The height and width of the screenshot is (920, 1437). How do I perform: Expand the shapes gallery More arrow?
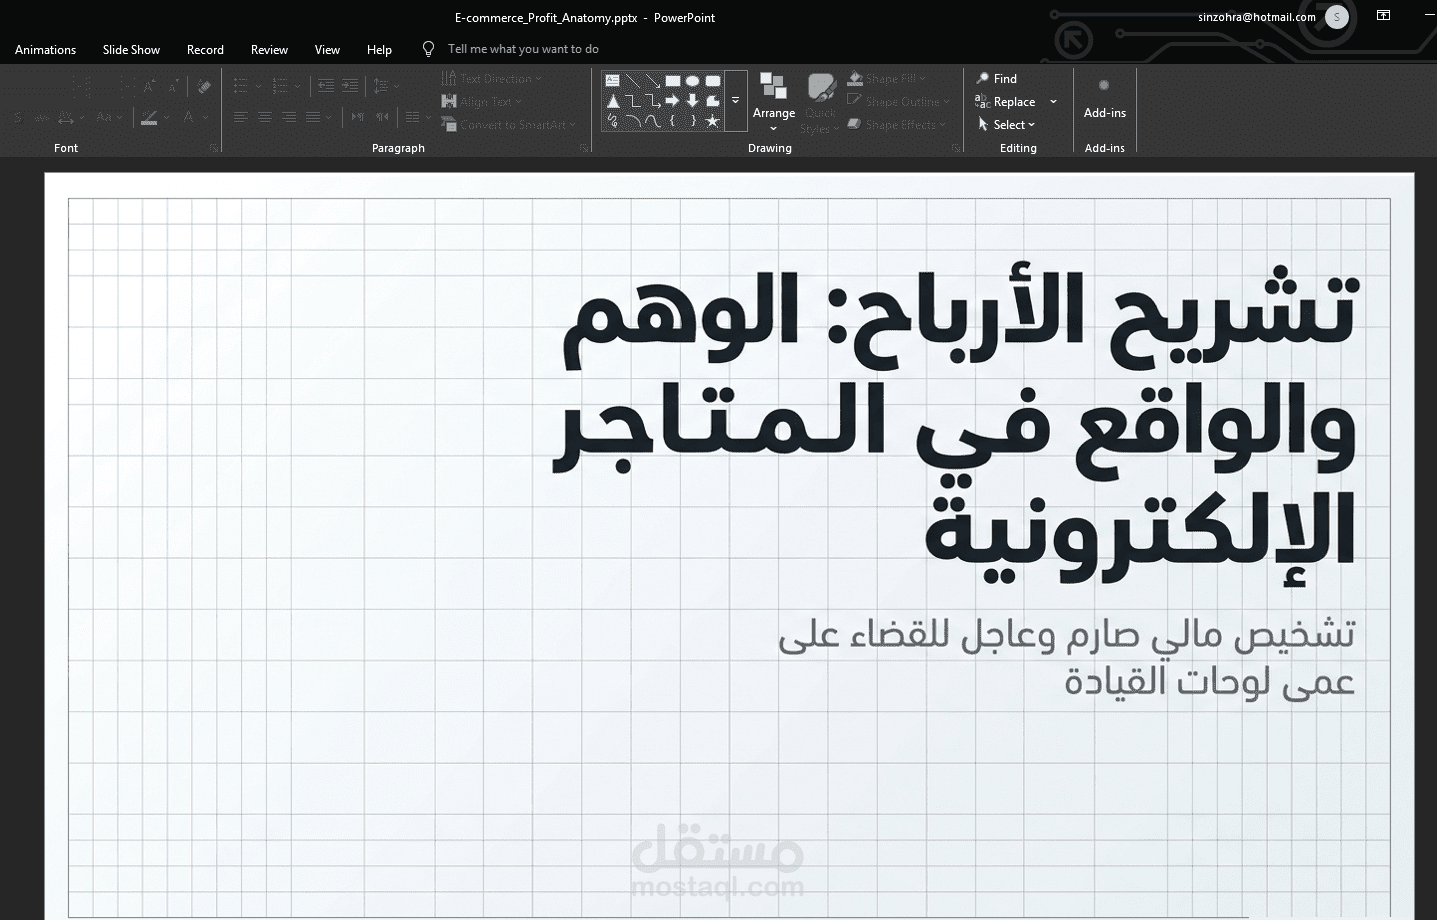736,100
